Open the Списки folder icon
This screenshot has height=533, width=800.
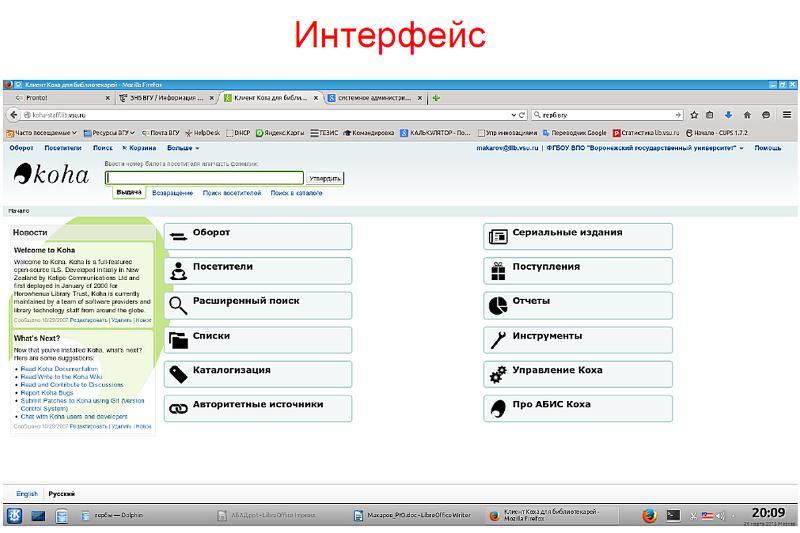tap(178, 340)
